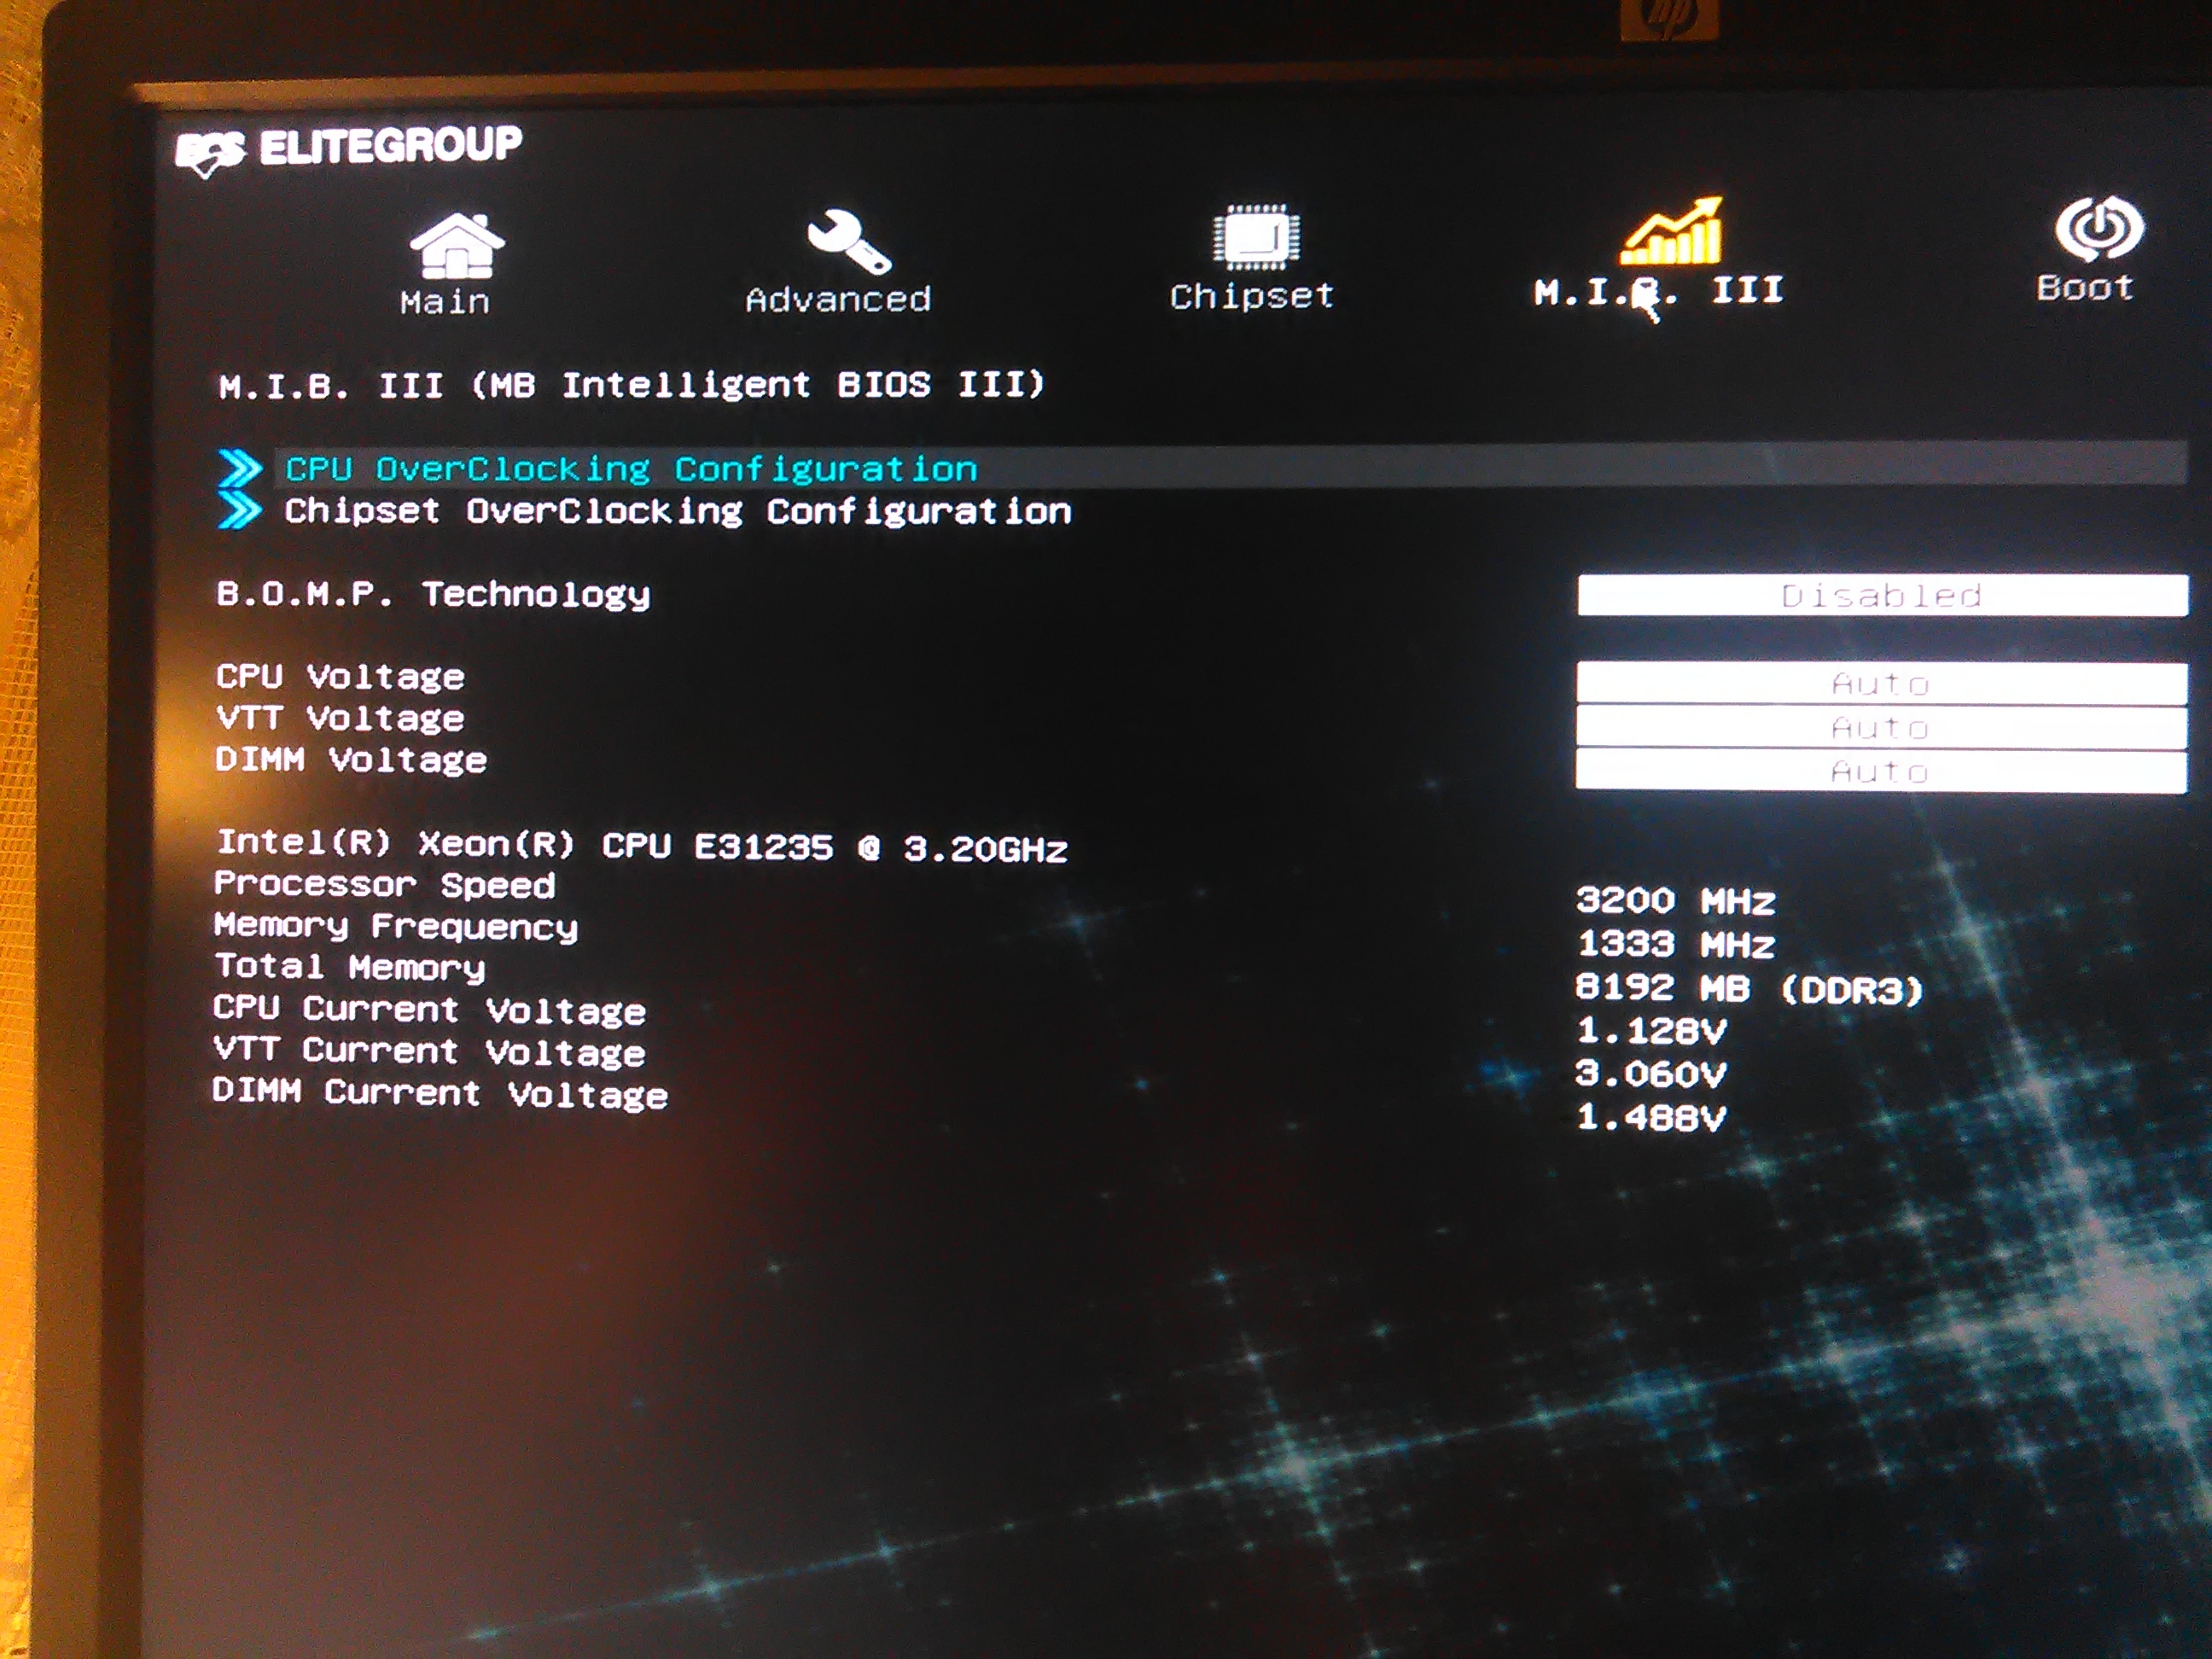Image resolution: width=2212 pixels, height=1659 pixels.
Task: Select the B.O.M.P. Technology label
Action: point(433,595)
